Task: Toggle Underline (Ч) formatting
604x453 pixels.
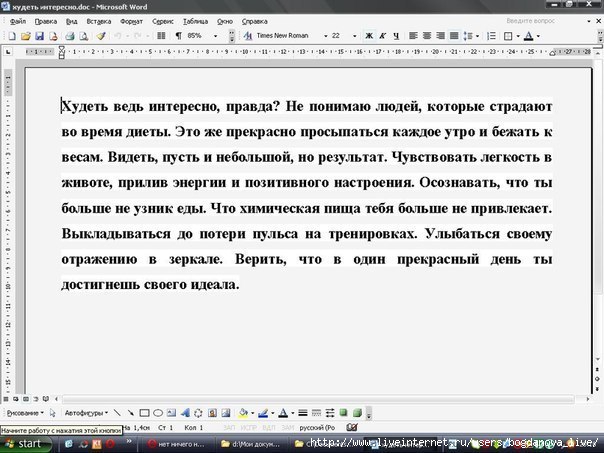Action: pyautogui.click(x=396, y=36)
